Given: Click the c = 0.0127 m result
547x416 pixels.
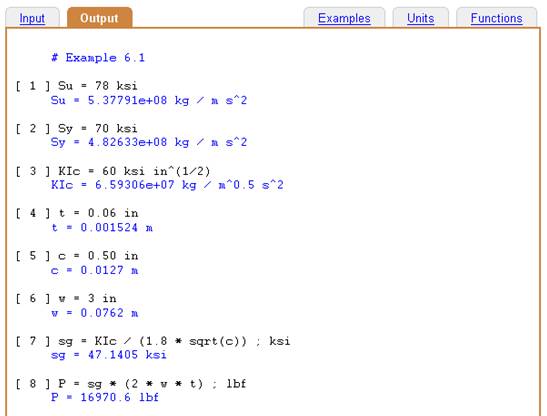Looking at the screenshot, I should coord(95,270).
